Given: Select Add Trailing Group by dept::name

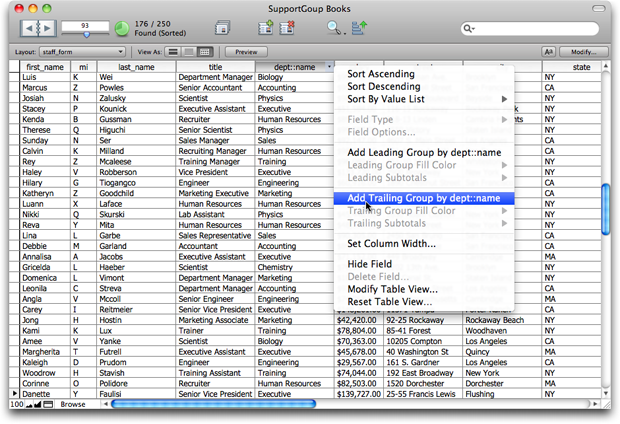Looking at the screenshot, I should pos(424,198).
